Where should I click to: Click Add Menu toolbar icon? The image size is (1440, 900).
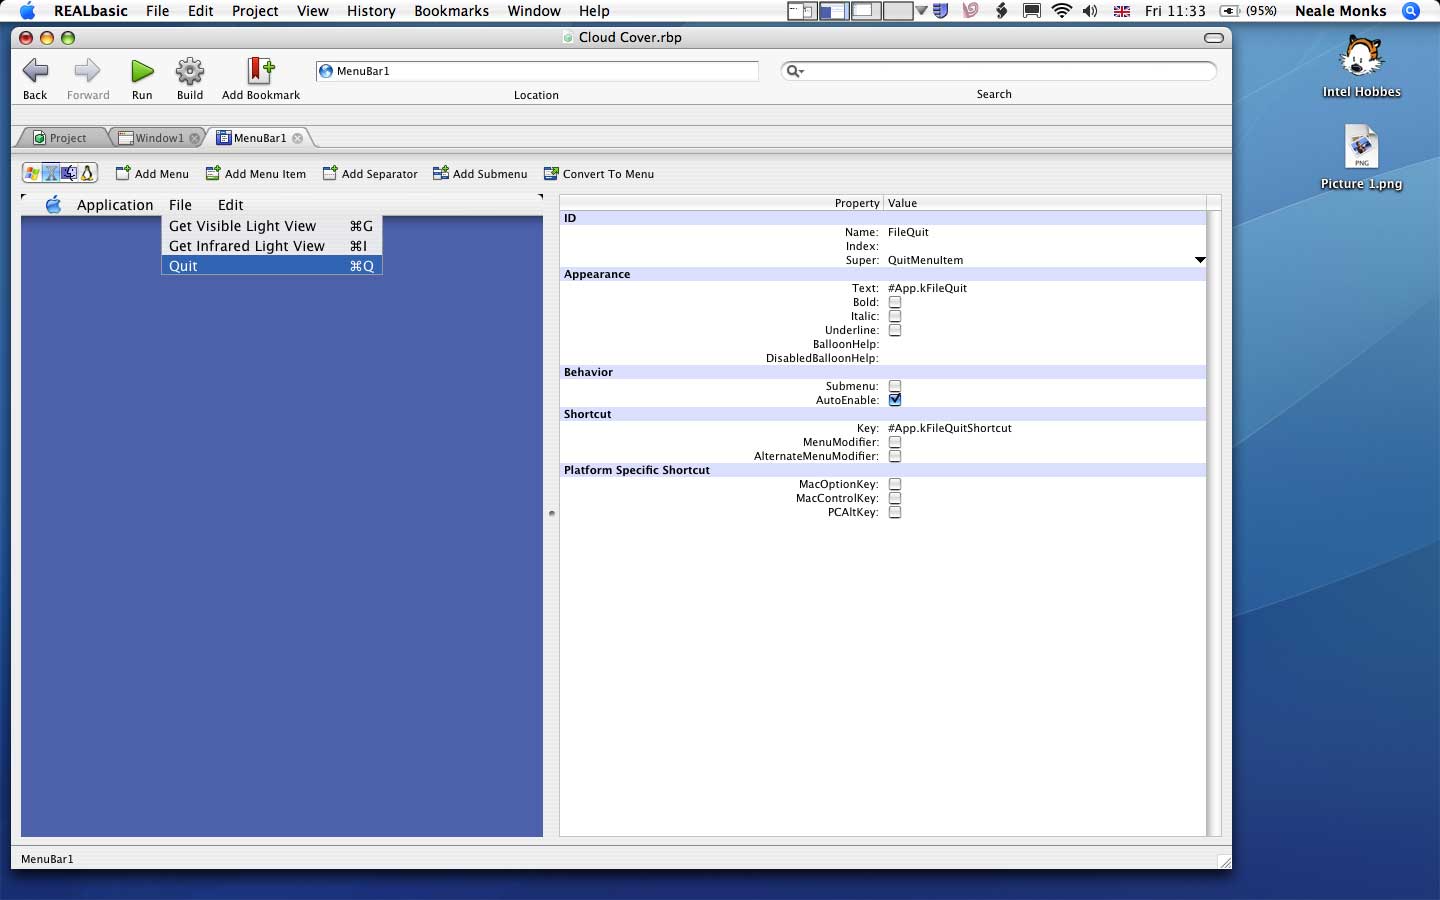coord(123,174)
